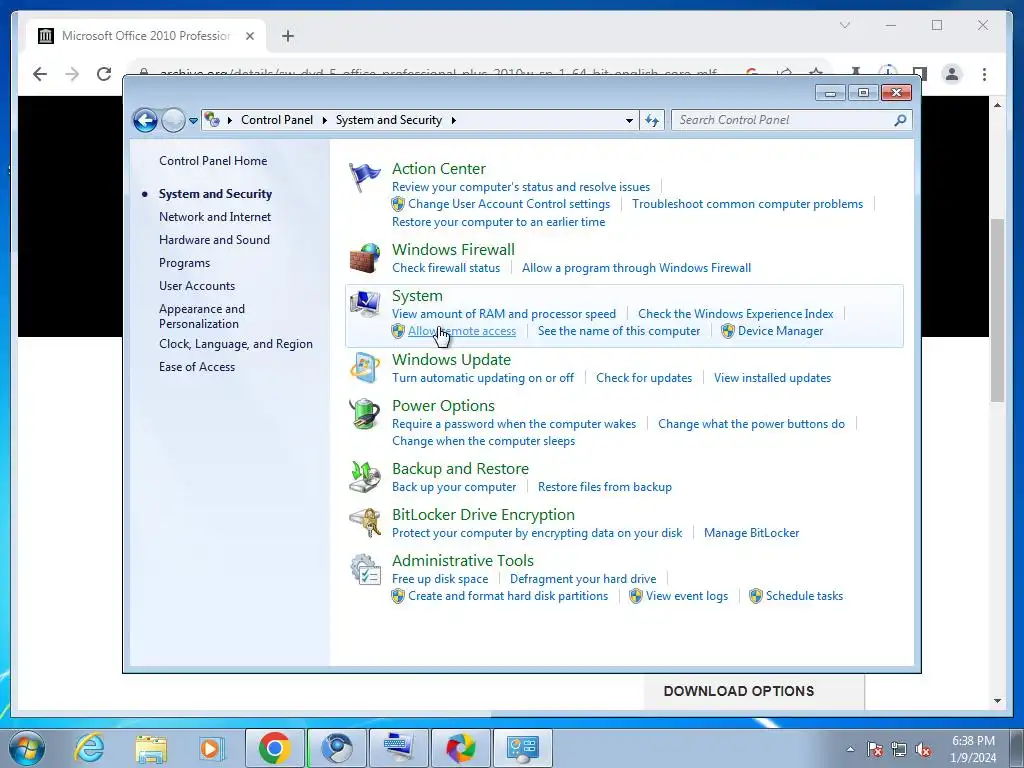Select Appearance and Personalization category
1024x768 pixels.
click(202, 316)
